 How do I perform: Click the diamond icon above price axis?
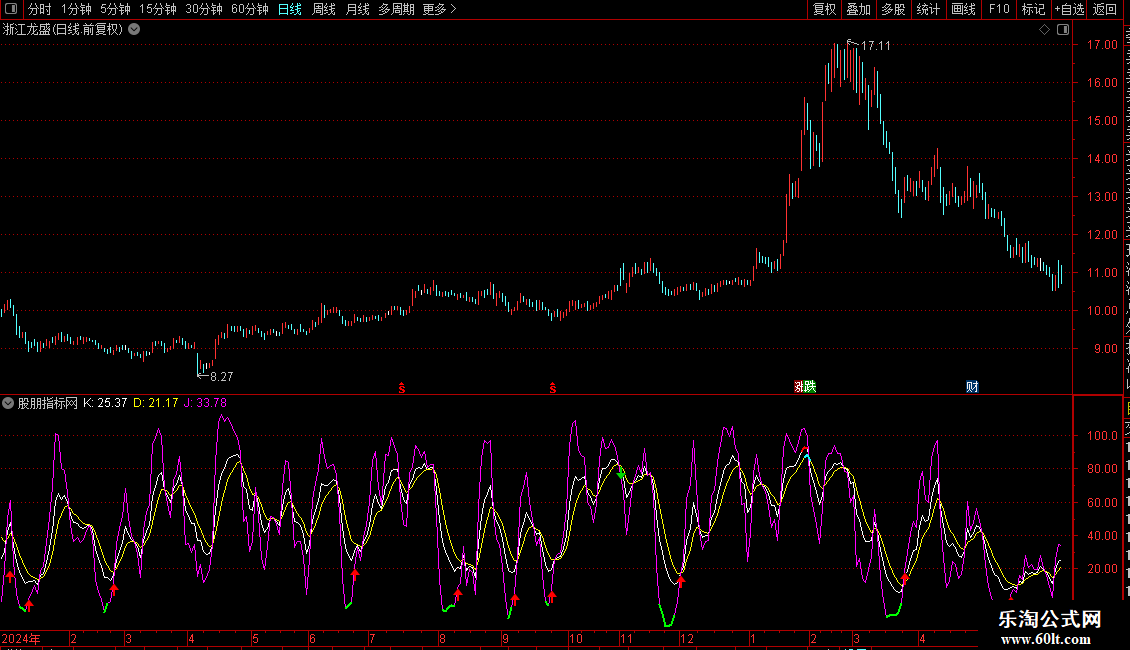click(1044, 30)
